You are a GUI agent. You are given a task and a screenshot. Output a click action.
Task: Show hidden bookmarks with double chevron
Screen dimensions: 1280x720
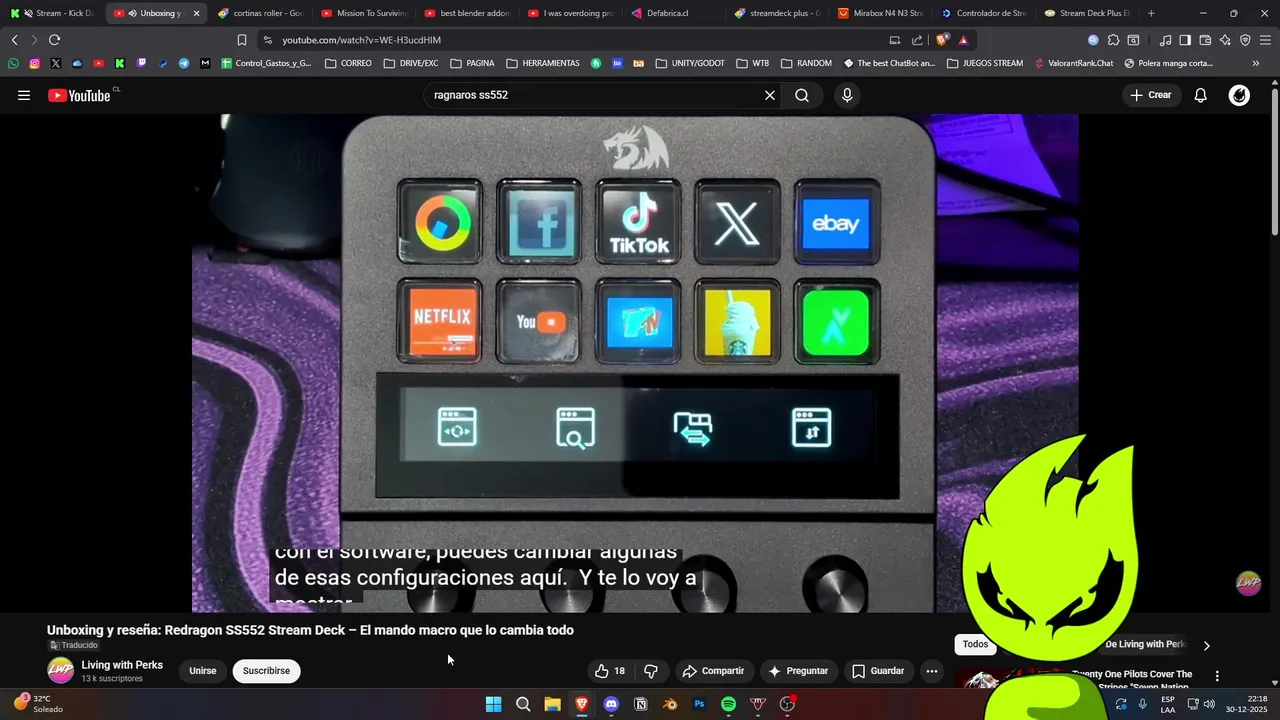(x=1256, y=63)
